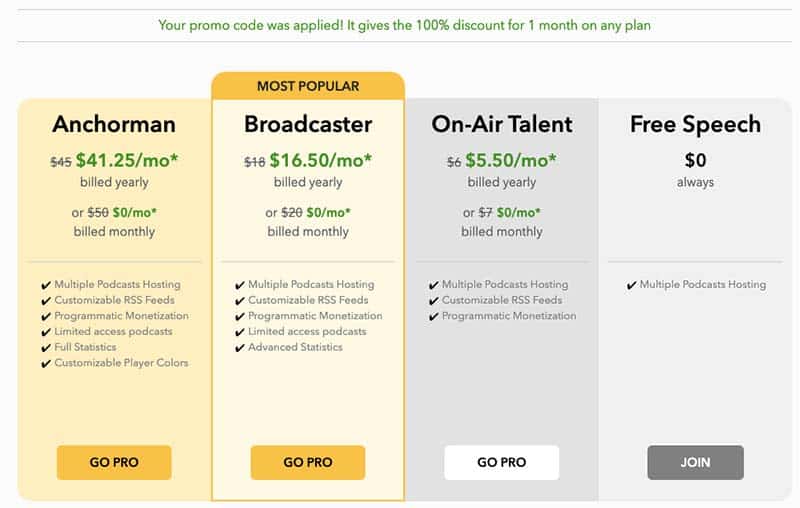Click GO PRO under Broadcaster plan
This screenshot has height=508, width=800.
308,462
